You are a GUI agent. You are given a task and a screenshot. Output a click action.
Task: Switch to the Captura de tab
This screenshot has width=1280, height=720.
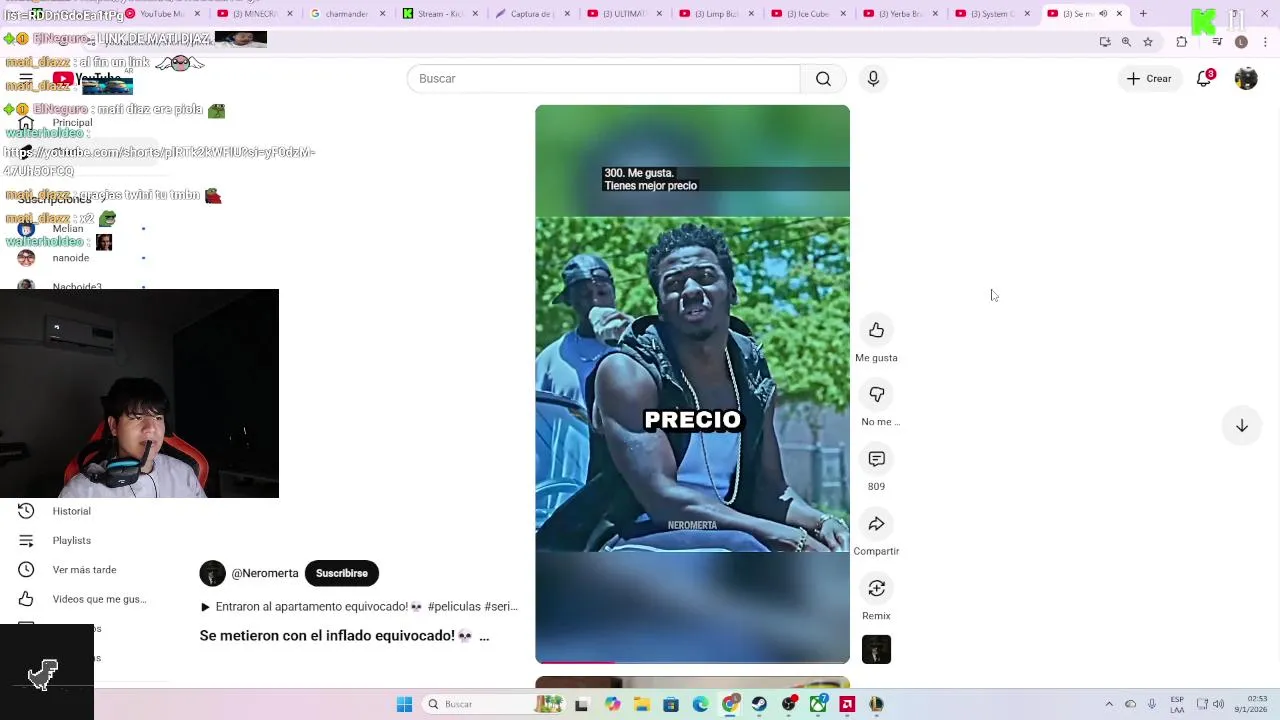(x=532, y=14)
